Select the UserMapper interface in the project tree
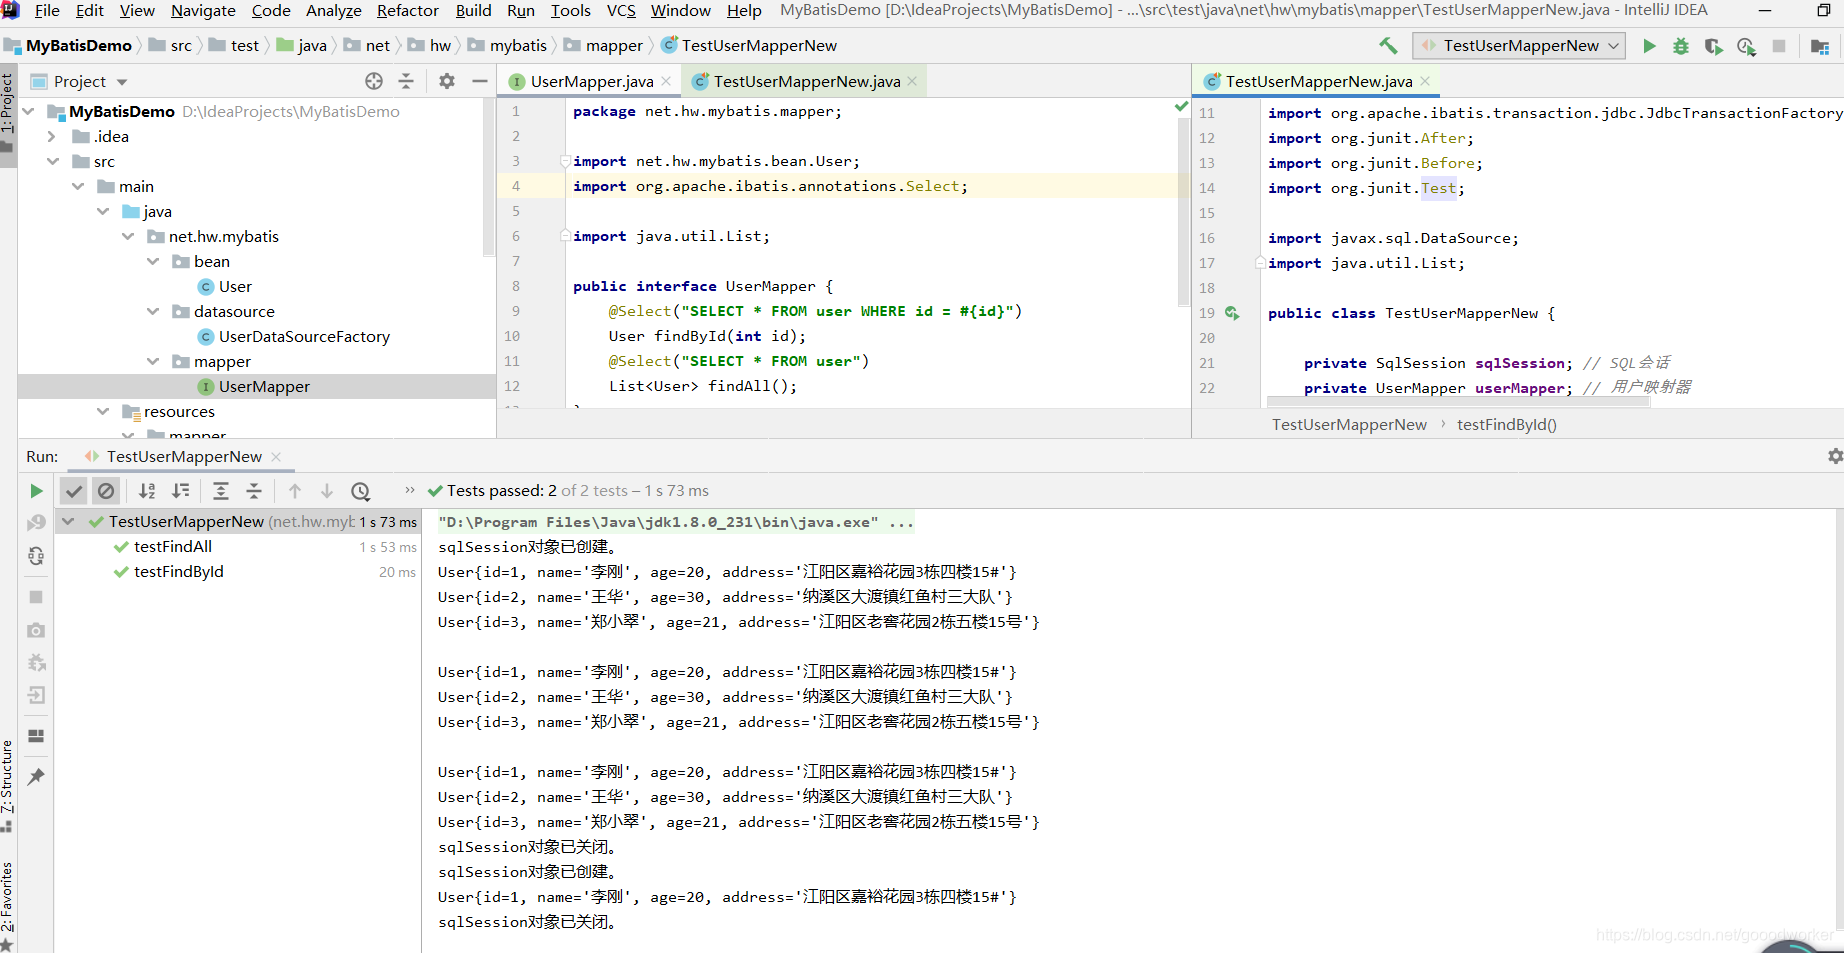 tap(264, 387)
